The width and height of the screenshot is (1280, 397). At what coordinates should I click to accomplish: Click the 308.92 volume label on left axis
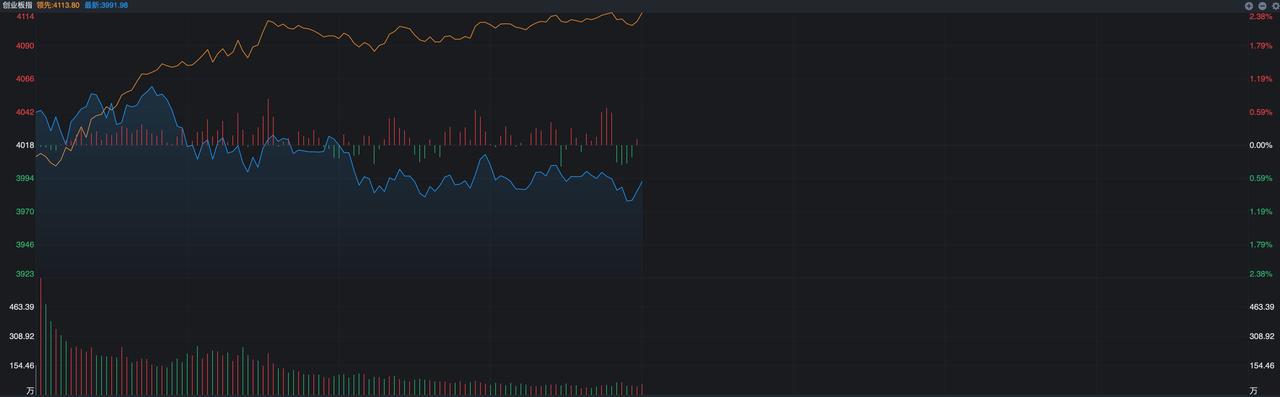(22, 337)
